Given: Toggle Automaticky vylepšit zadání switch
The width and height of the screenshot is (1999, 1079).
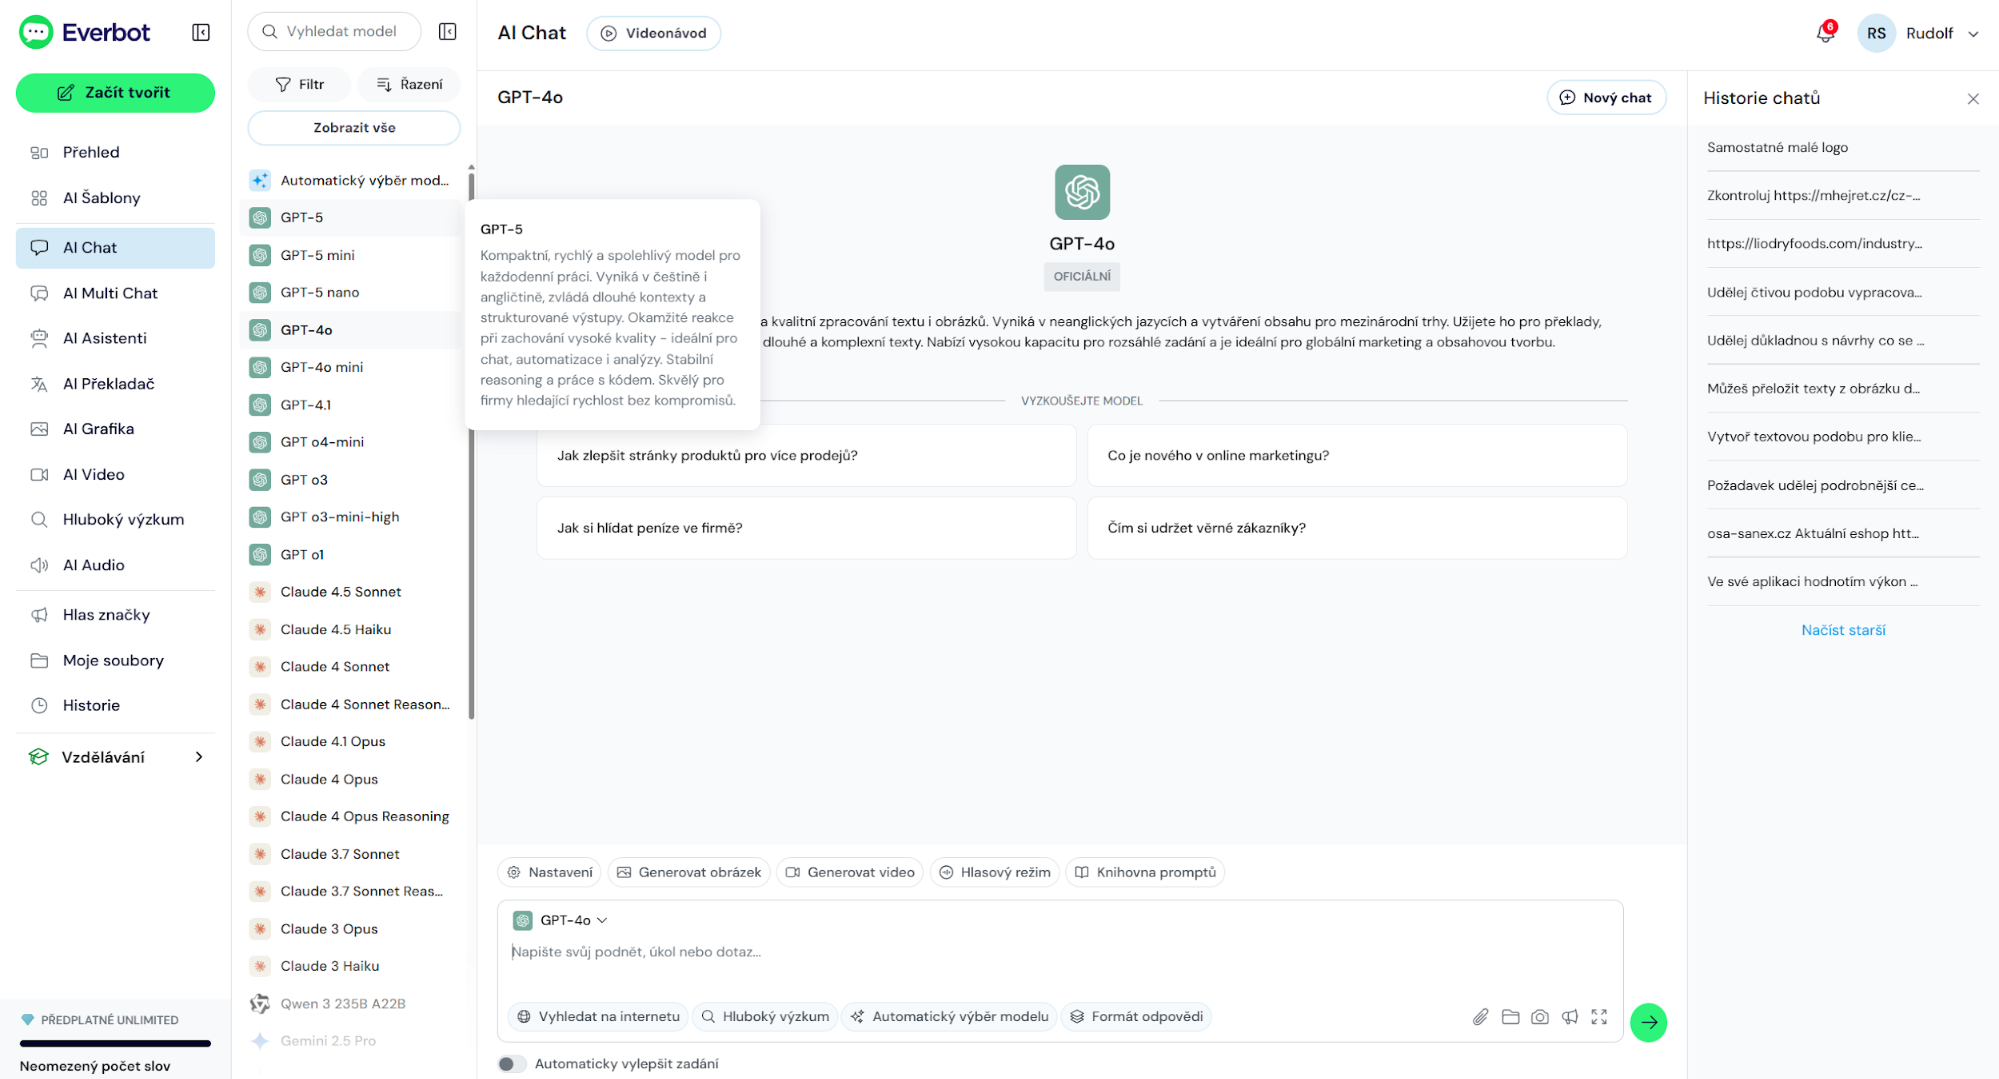Looking at the screenshot, I should point(512,1064).
